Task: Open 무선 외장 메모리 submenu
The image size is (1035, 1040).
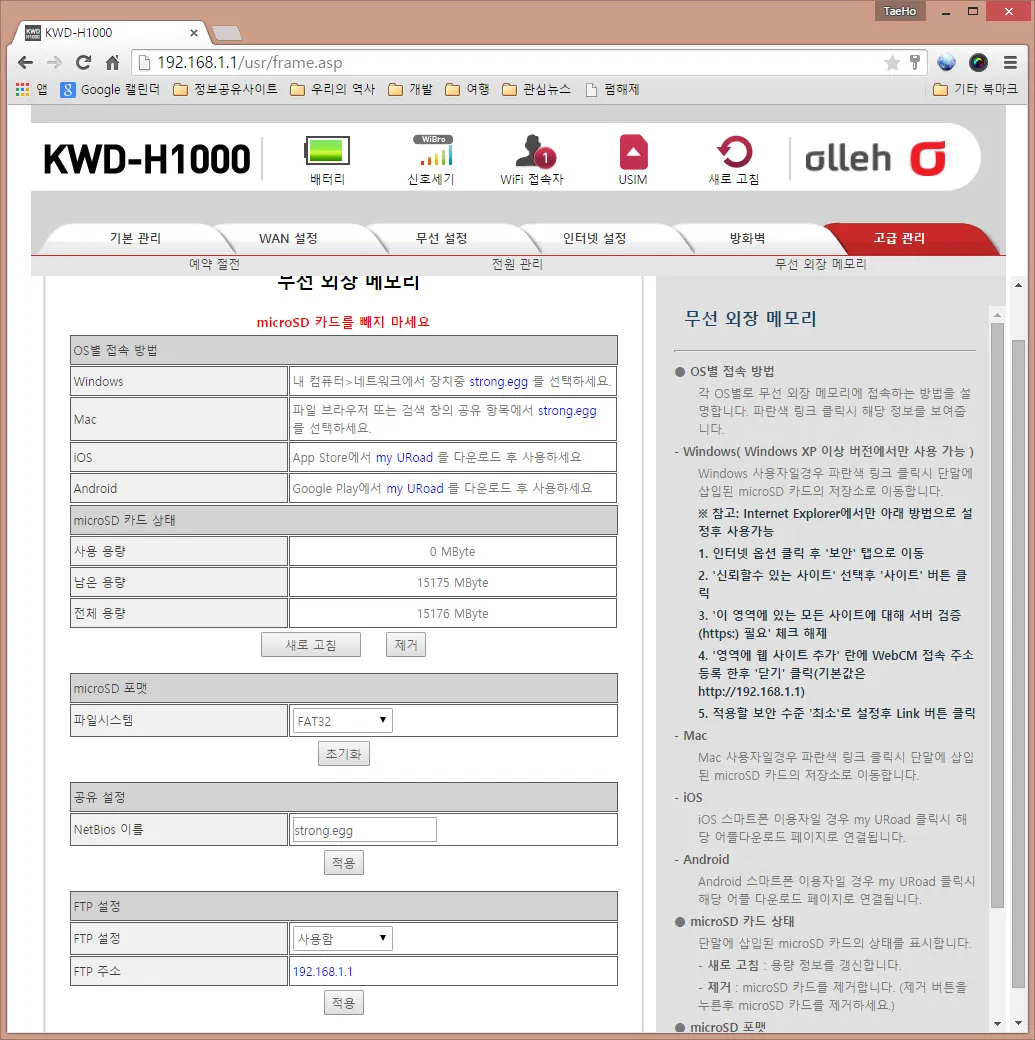Action: pos(821,264)
